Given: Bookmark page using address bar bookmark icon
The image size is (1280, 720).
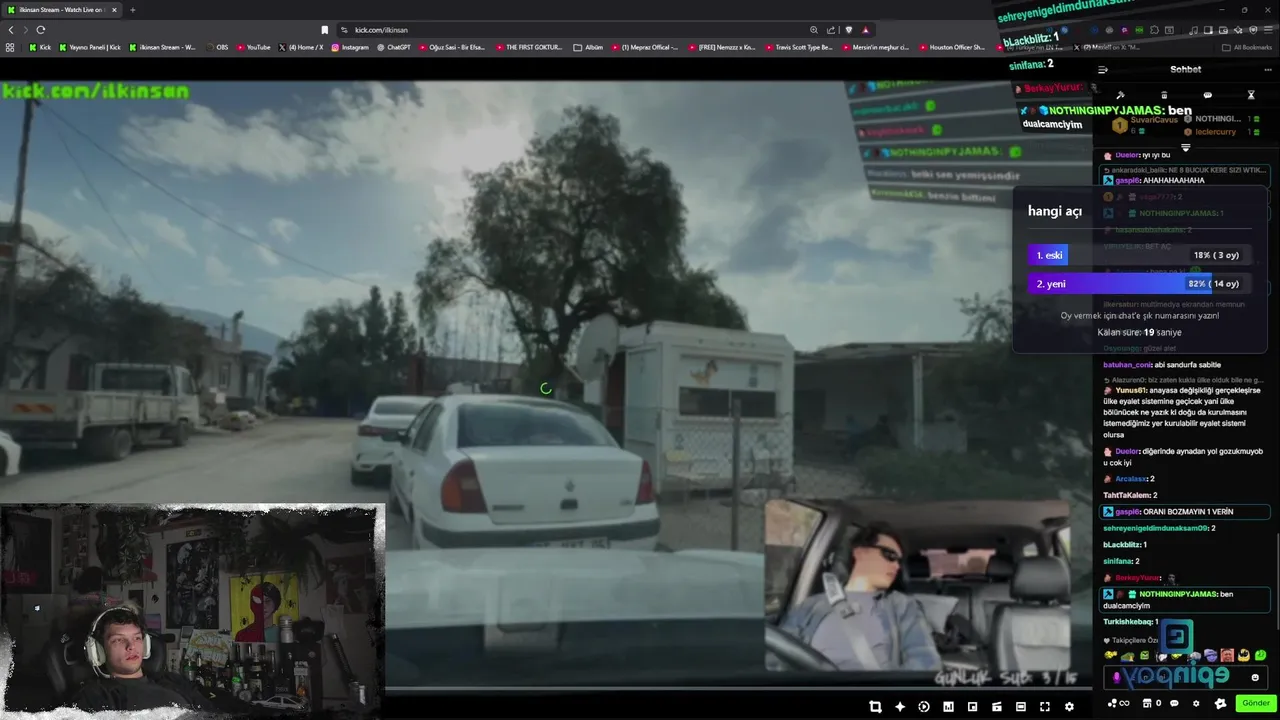Looking at the screenshot, I should (324, 30).
